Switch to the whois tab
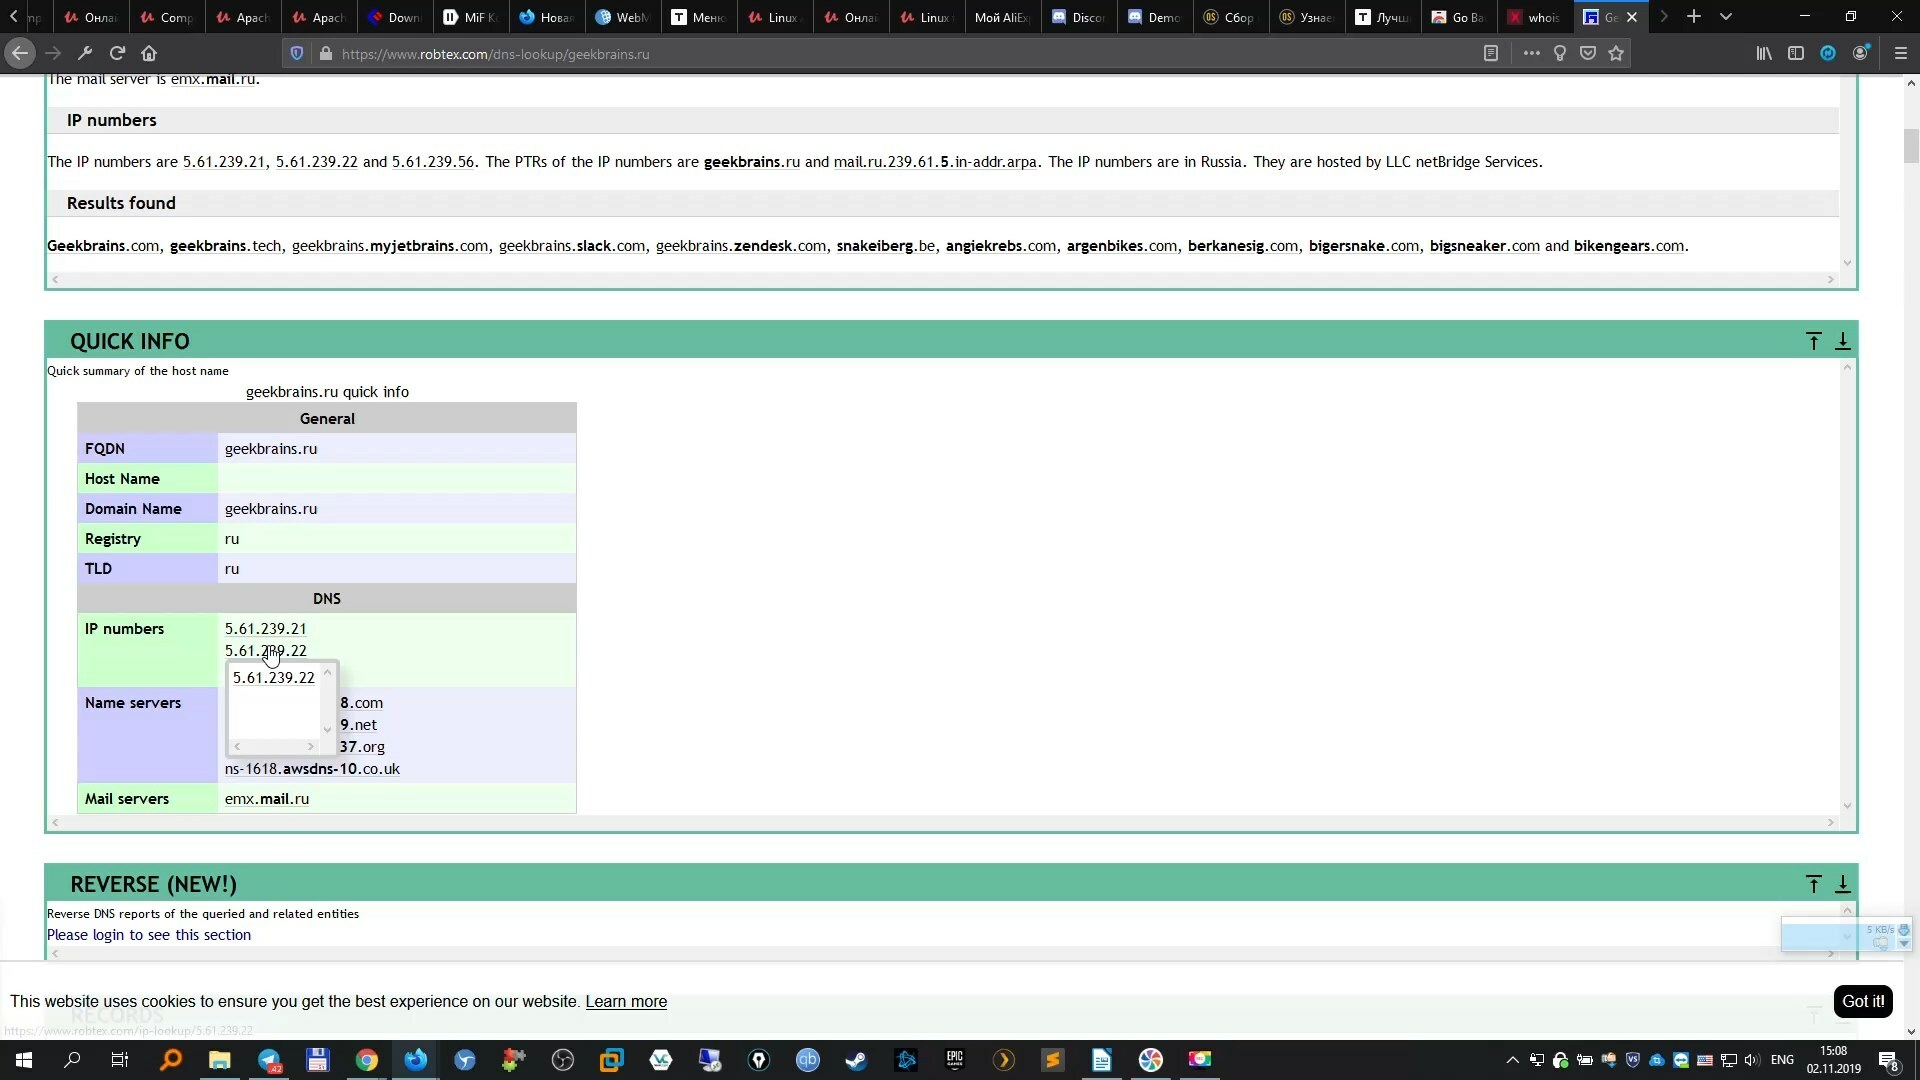1920x1080 pixels. [x=1535, y=17]
